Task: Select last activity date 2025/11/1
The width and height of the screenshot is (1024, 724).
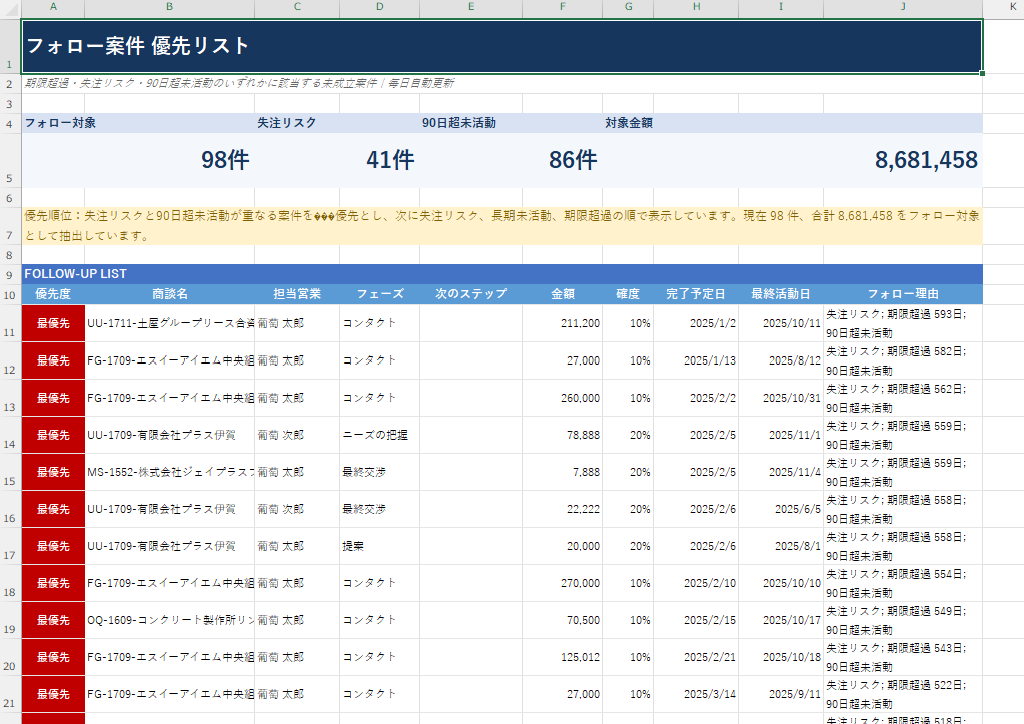Action: tap(780, 435)
